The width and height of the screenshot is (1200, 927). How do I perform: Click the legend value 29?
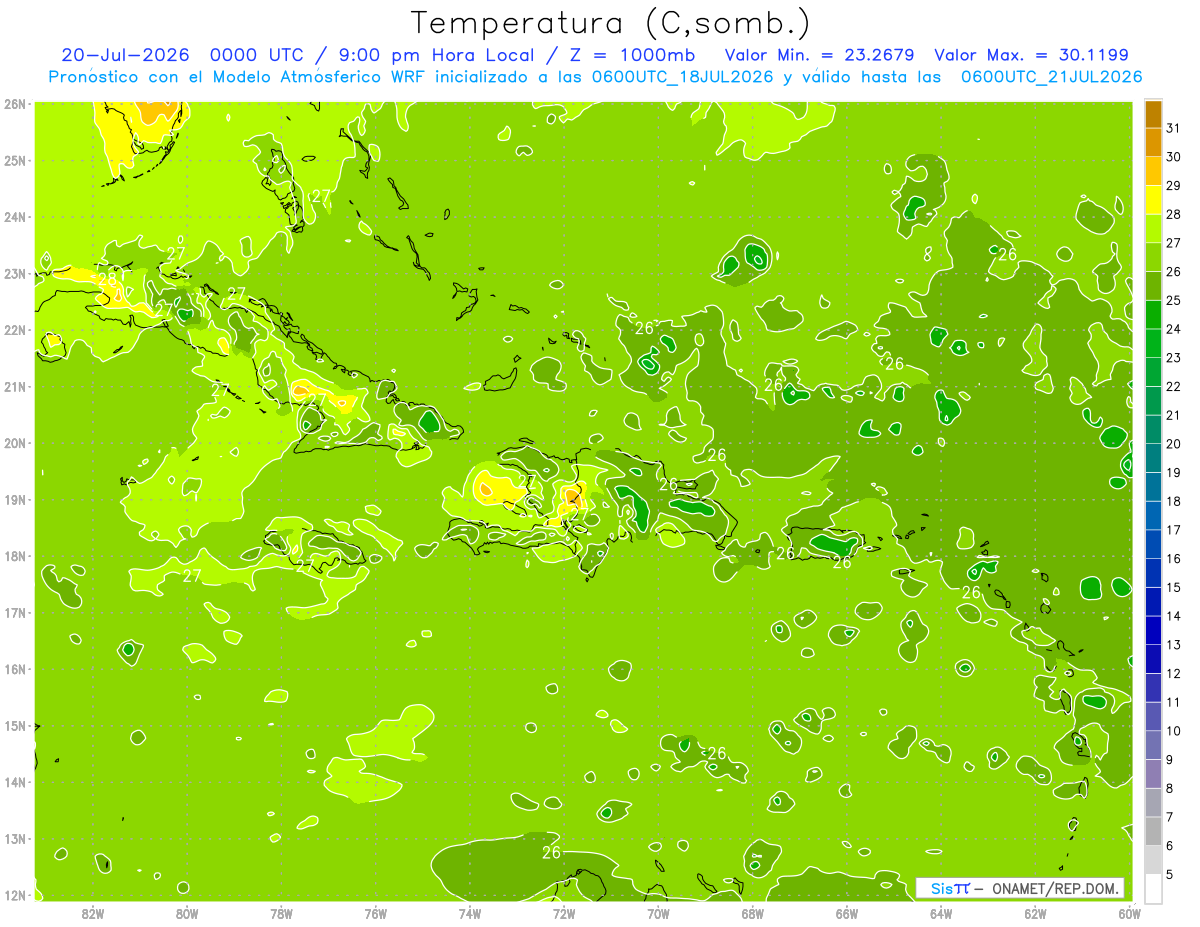pyautogui.click(x=1174, y=186)
